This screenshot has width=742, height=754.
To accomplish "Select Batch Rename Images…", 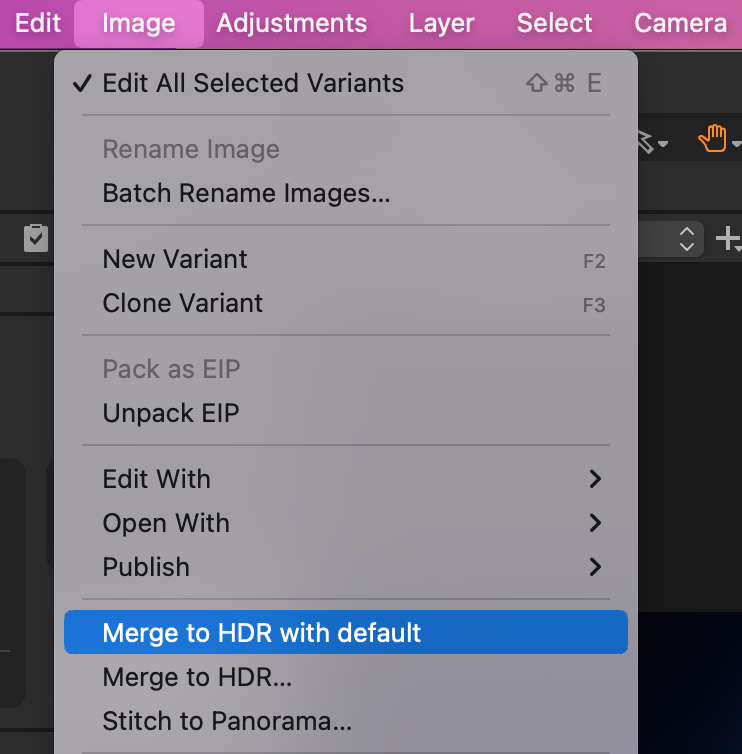I will 346,193.
